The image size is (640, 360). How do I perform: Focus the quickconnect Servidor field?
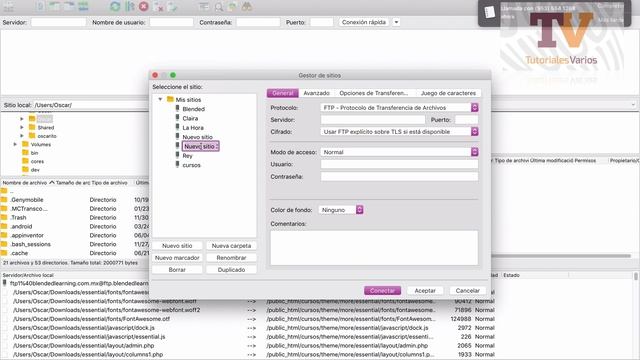pos(58,22)
